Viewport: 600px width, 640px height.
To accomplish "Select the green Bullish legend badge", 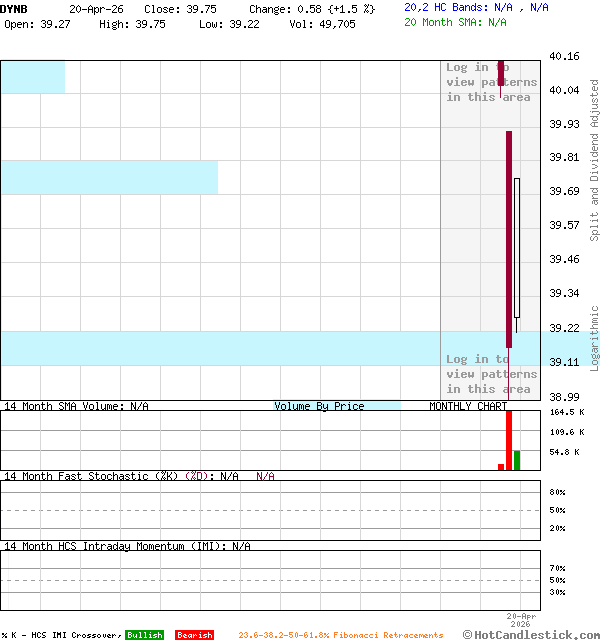I will click(x=143, y=635).
